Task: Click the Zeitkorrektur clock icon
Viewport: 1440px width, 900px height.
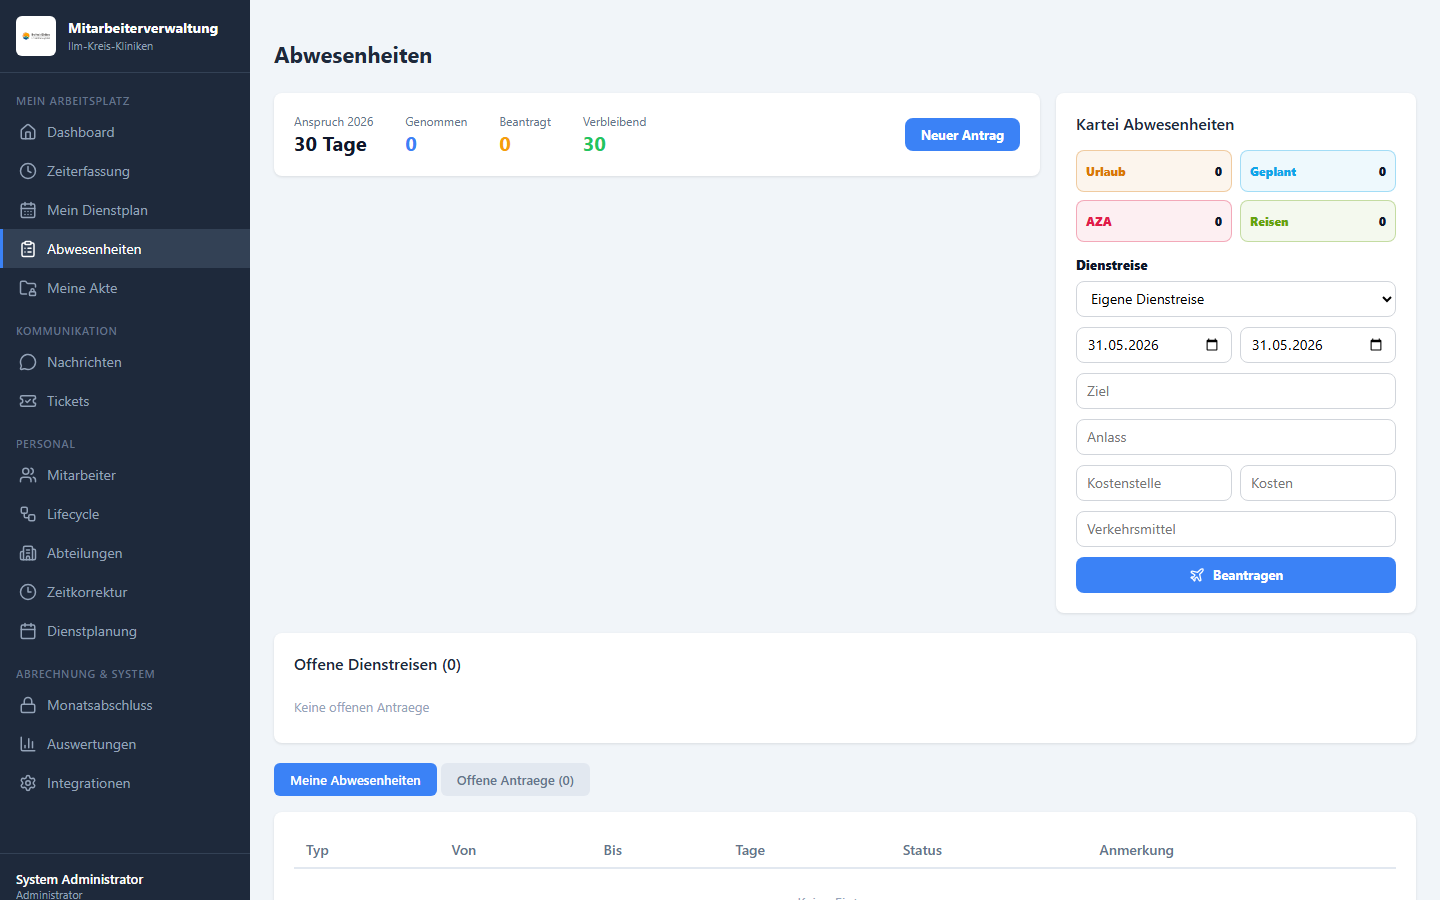Action: pyautogui.click(x=28, y=592)
